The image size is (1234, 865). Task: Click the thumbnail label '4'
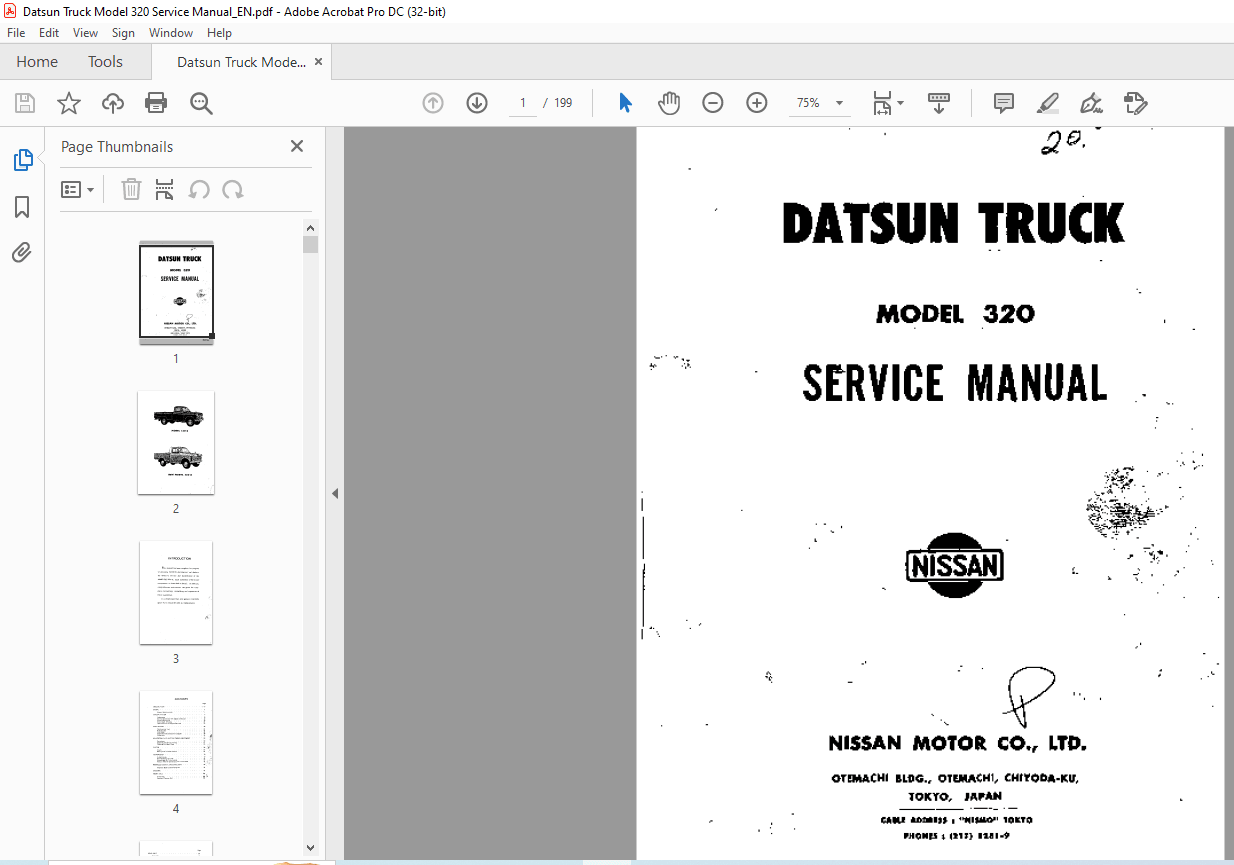pyautogui.click(x=176, y=808)
